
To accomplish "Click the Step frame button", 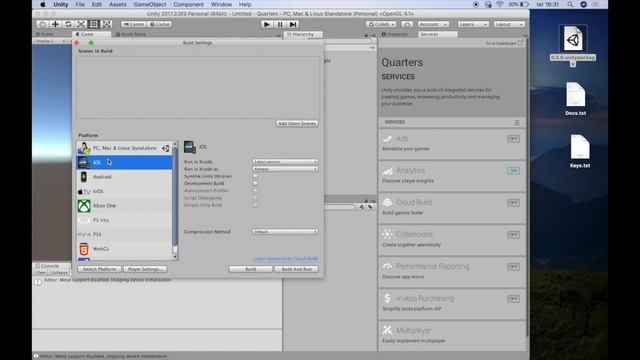I will click(293, 24).
